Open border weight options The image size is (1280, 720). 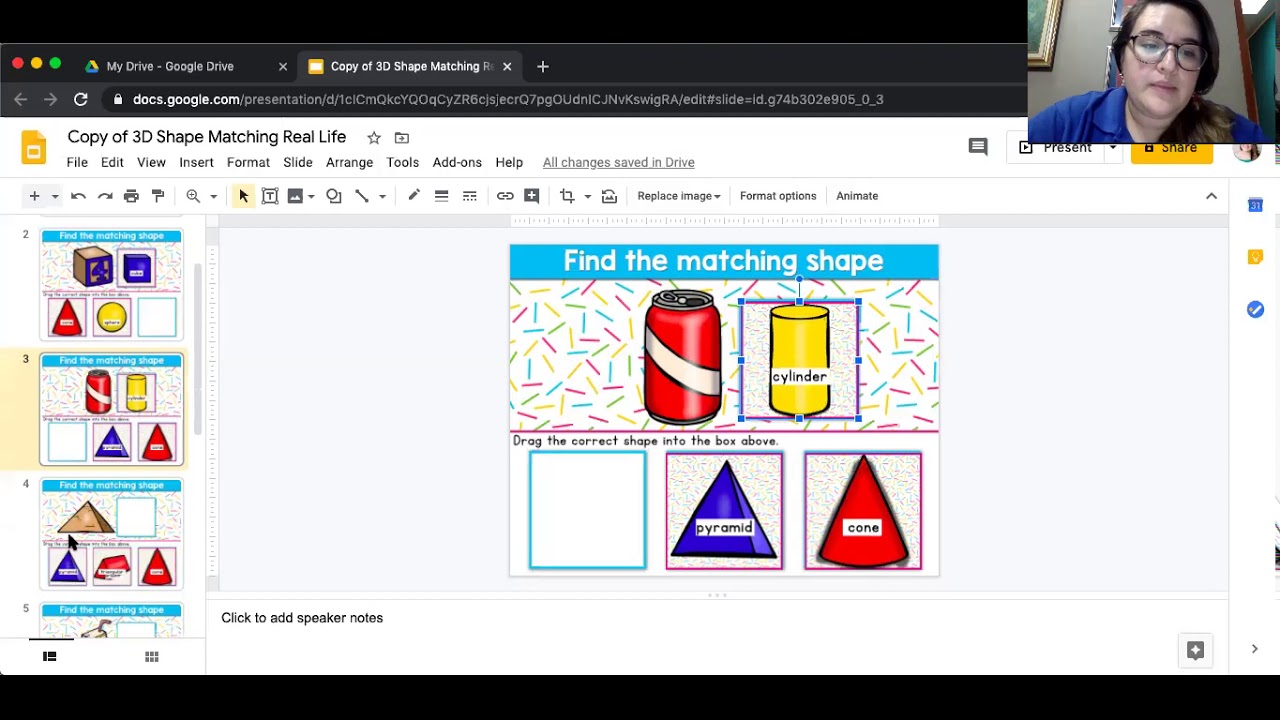(441, 196)
